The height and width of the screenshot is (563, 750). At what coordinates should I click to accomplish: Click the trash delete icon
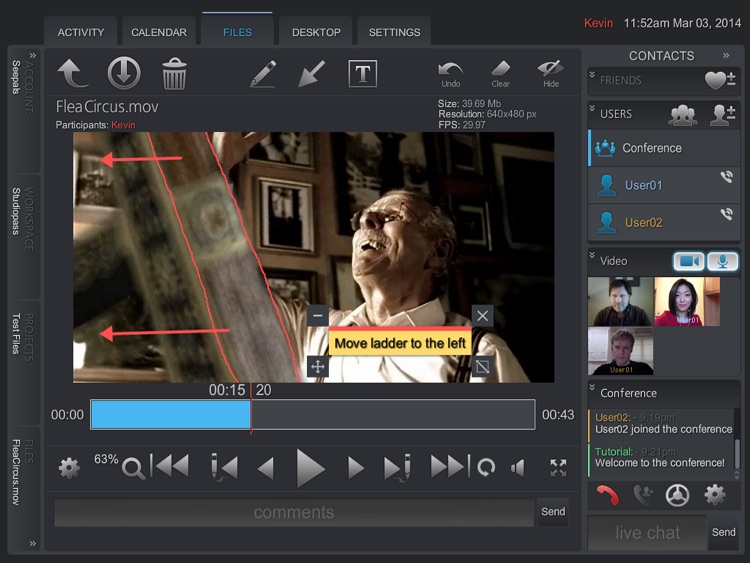pyautogui.click(x=174, y=73)
